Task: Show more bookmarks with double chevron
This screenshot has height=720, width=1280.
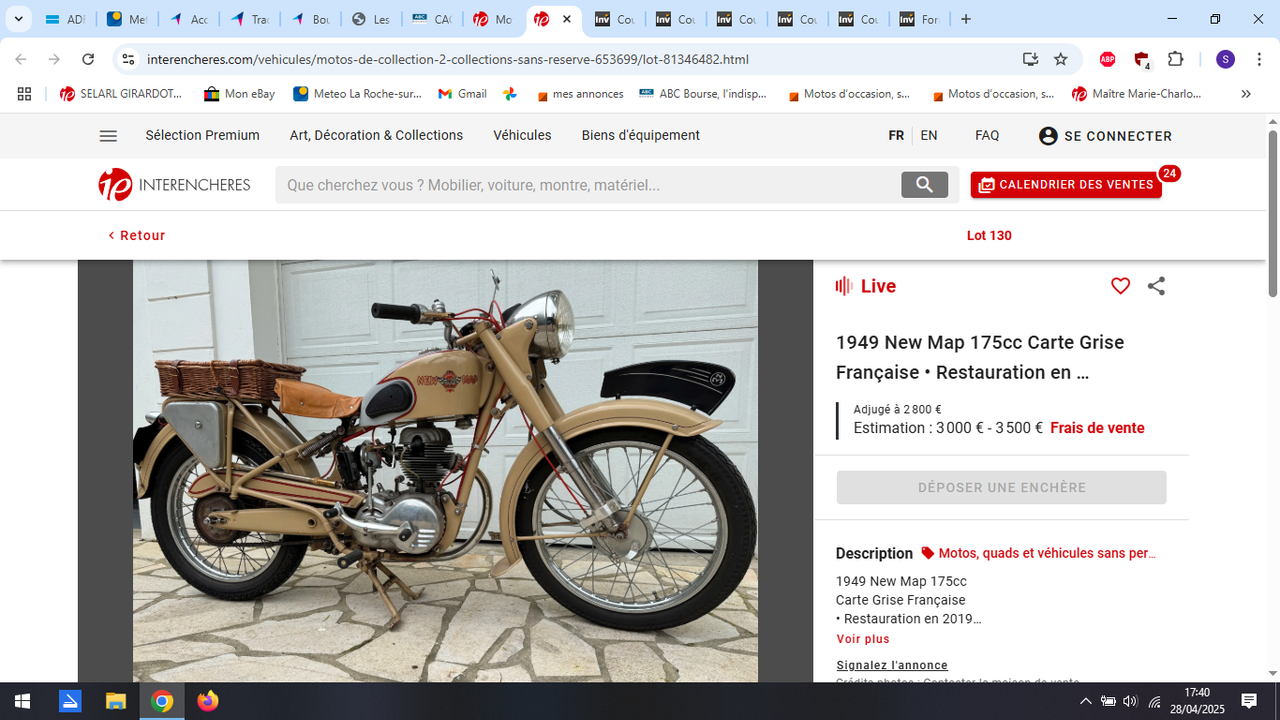Action: (1245, 94)
